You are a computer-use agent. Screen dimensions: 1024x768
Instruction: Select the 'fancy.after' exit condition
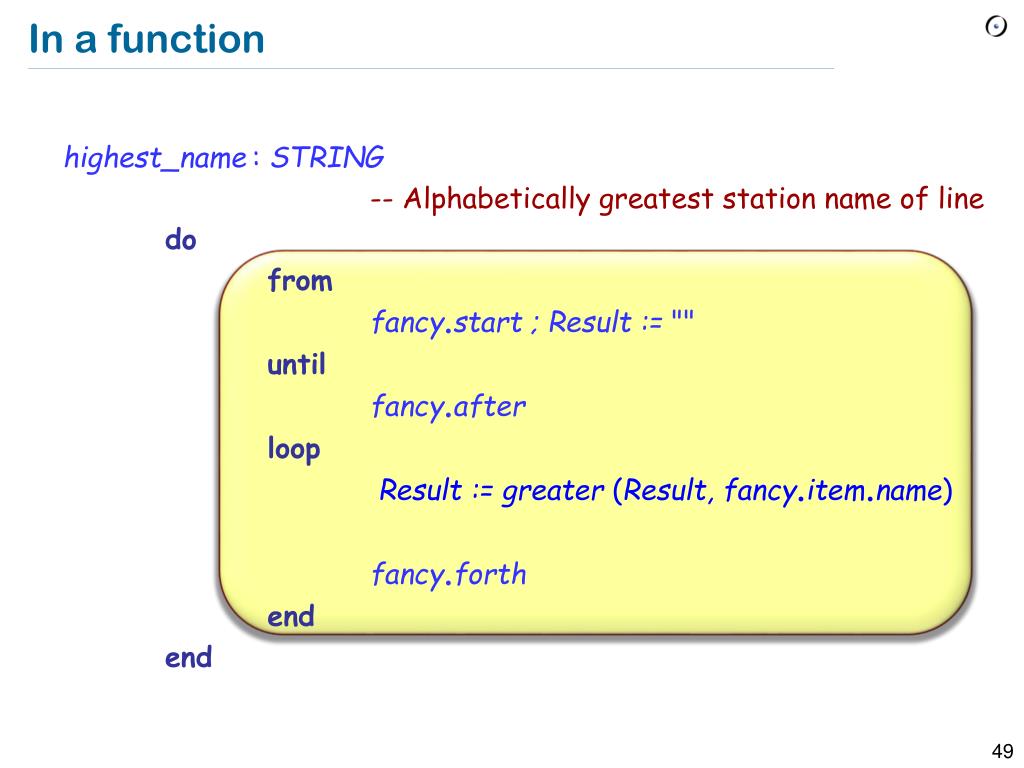pyautogui.click(x=449, y=406)
